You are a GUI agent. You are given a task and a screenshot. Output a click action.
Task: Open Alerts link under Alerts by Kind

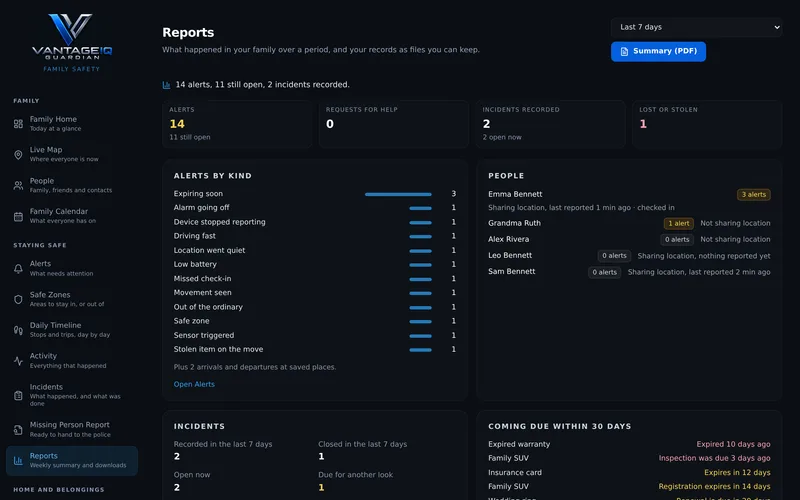click(194, 384)
